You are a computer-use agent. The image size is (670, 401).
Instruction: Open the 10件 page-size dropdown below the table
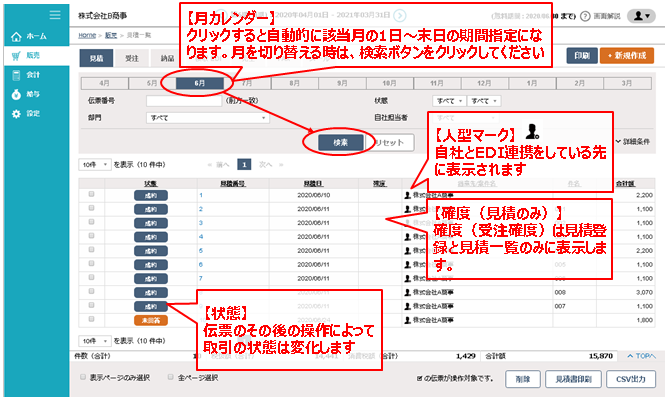click(x=94, y=341)
